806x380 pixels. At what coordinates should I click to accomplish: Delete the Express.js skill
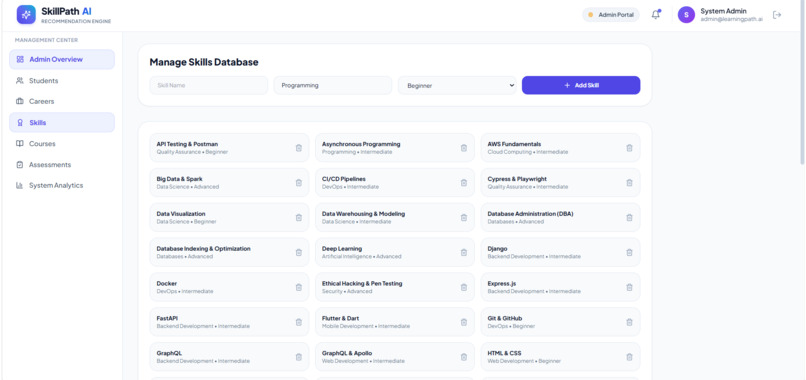(629, 287)
